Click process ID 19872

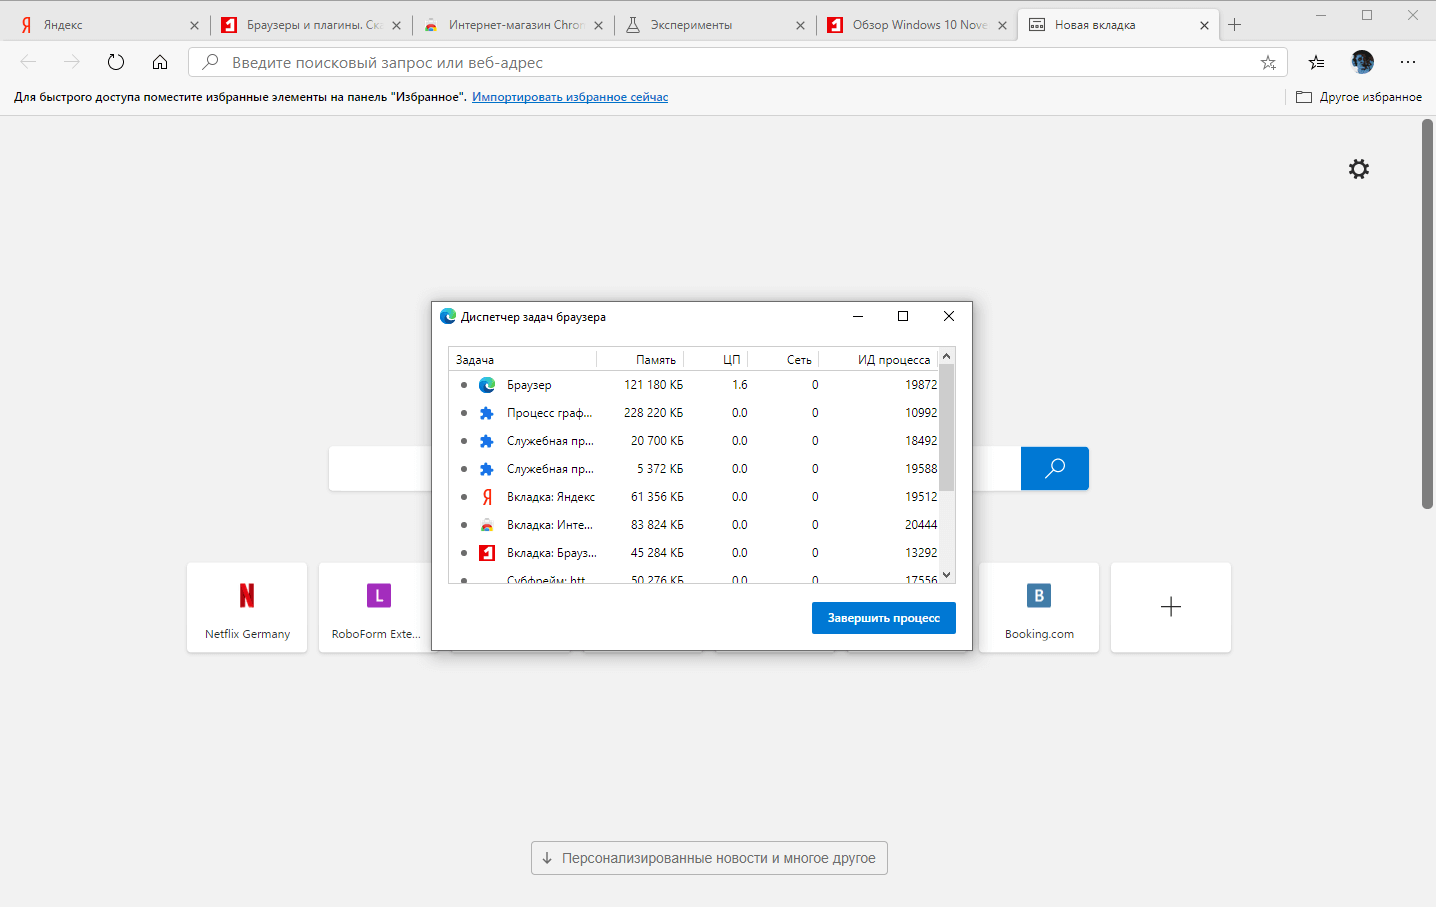[921, 385]
